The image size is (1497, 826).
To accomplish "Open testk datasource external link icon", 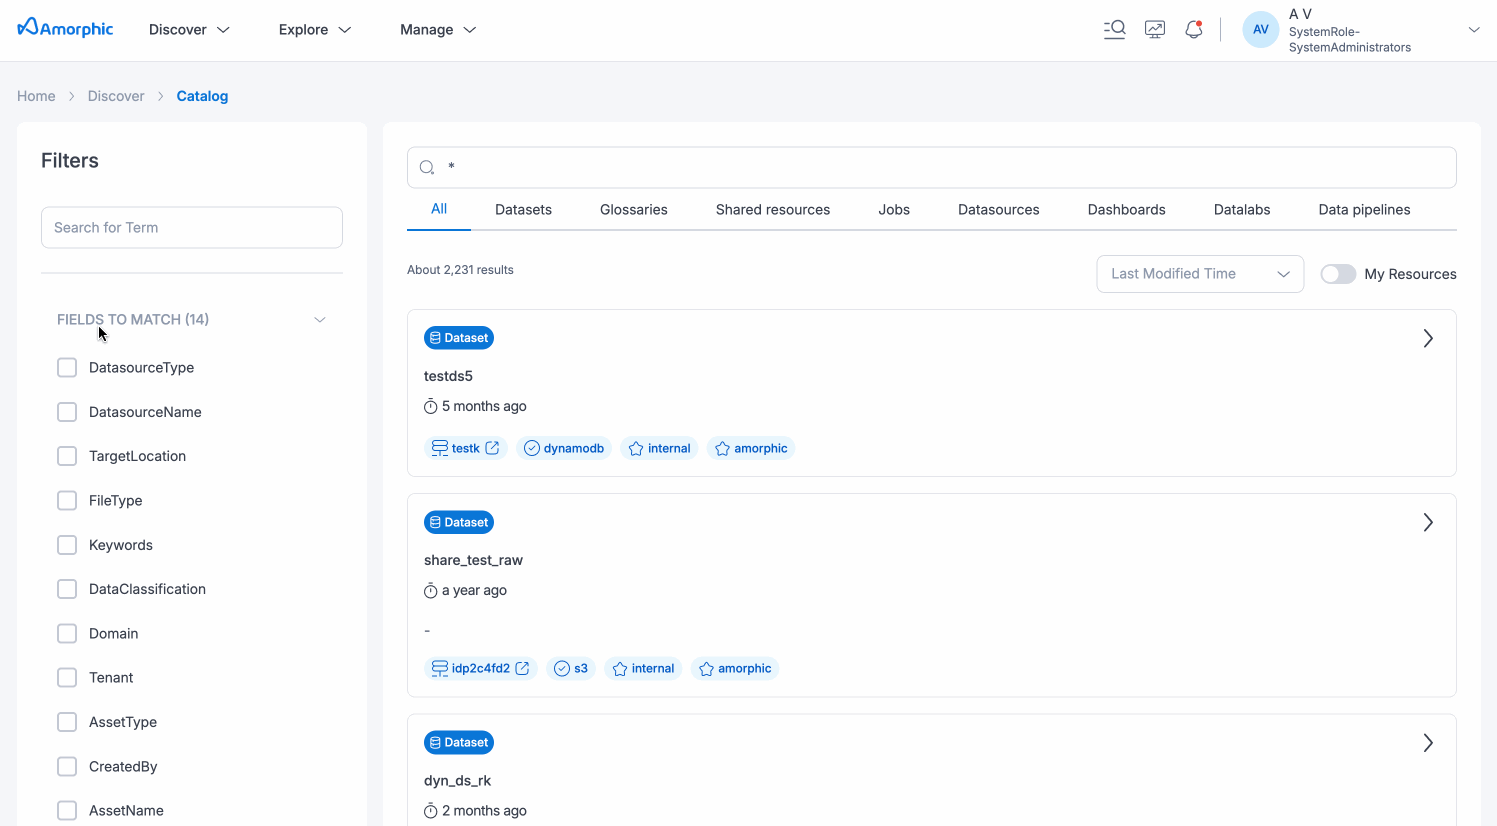I will tap(492, 448).
